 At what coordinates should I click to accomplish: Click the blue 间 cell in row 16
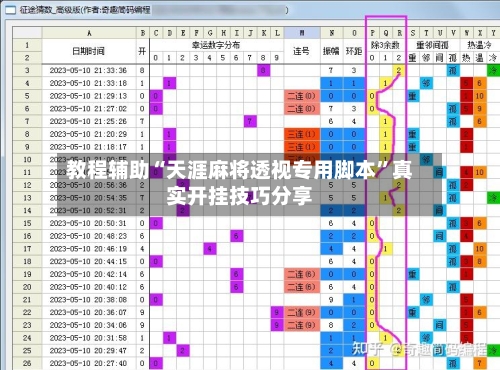pyautogui.click(x=440, y=236)
